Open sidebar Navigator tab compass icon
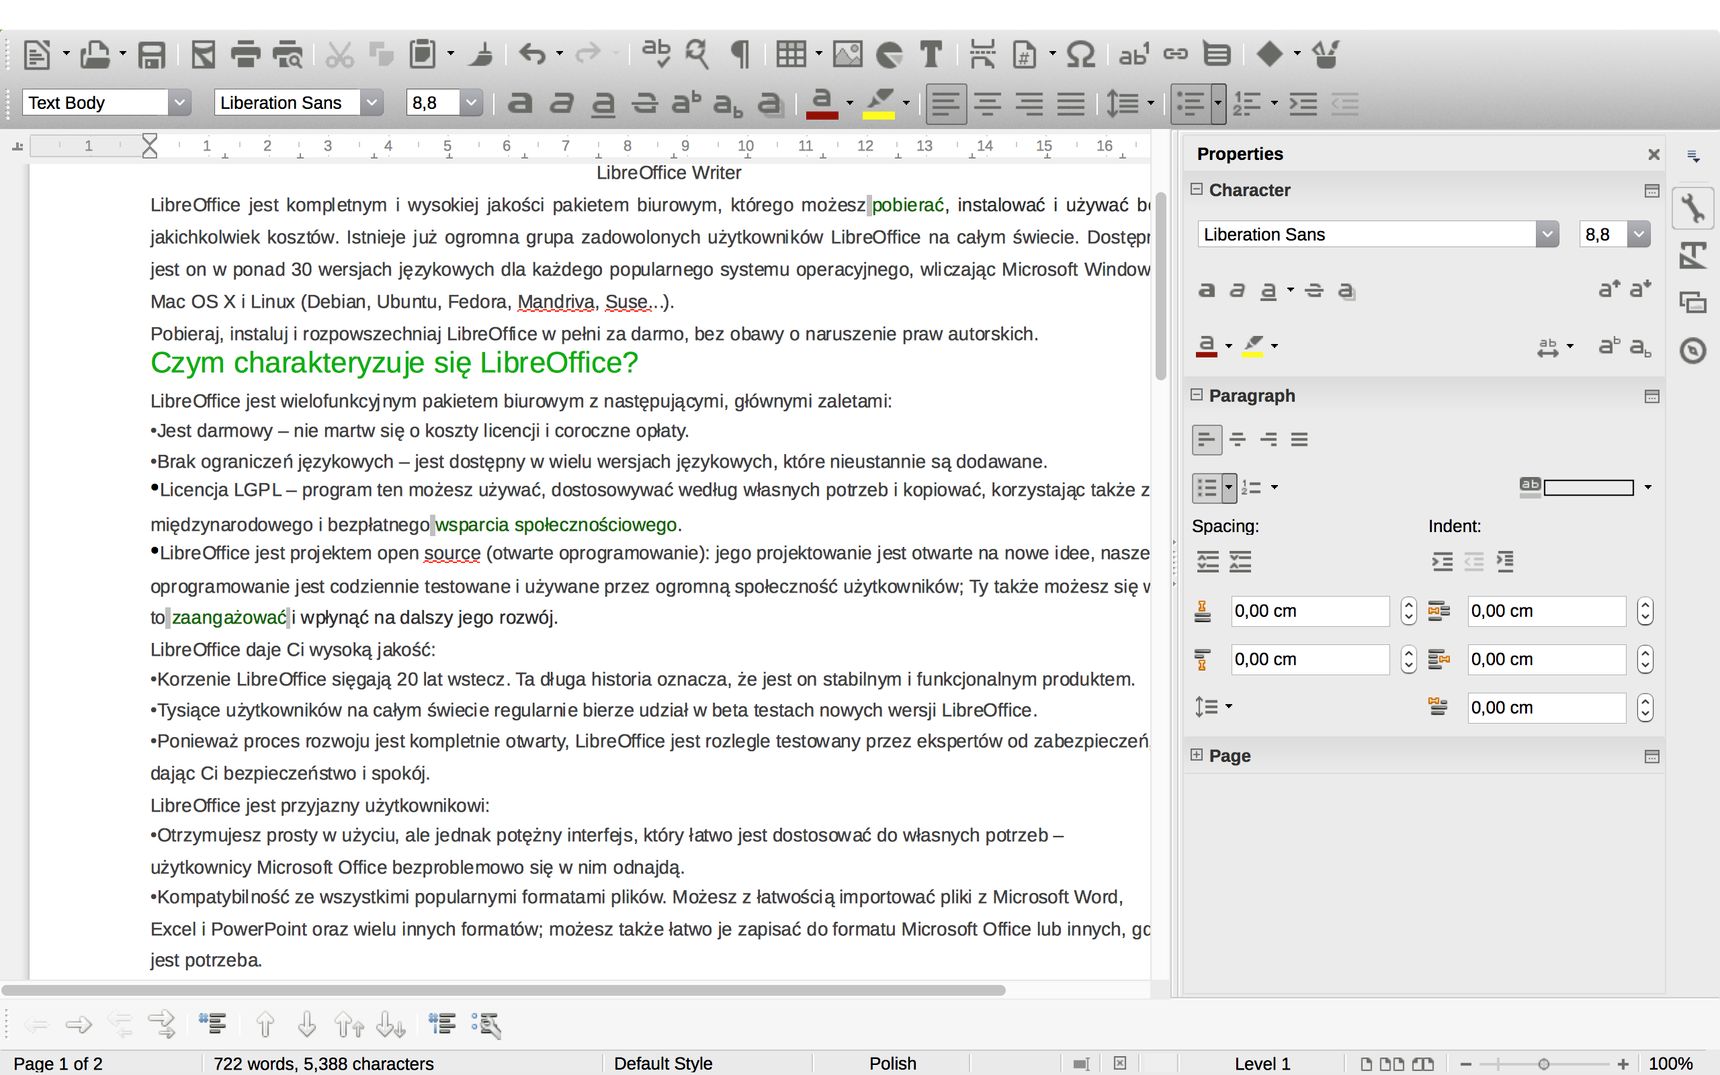 coord(1693,350)
